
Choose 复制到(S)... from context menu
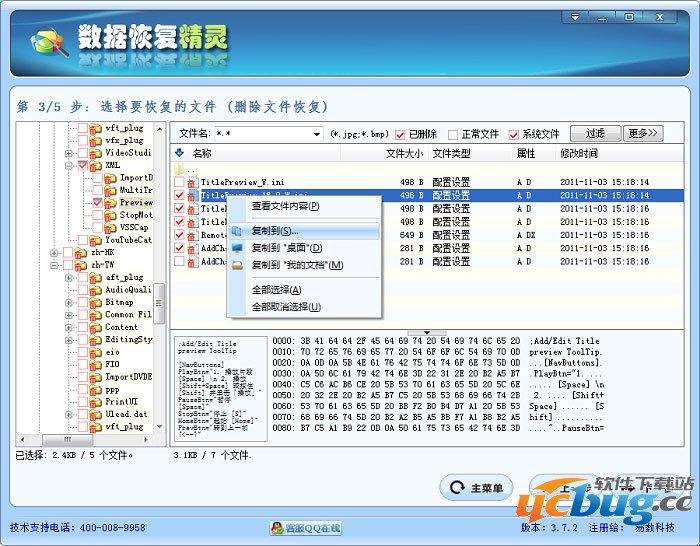(x=304, y=231)
